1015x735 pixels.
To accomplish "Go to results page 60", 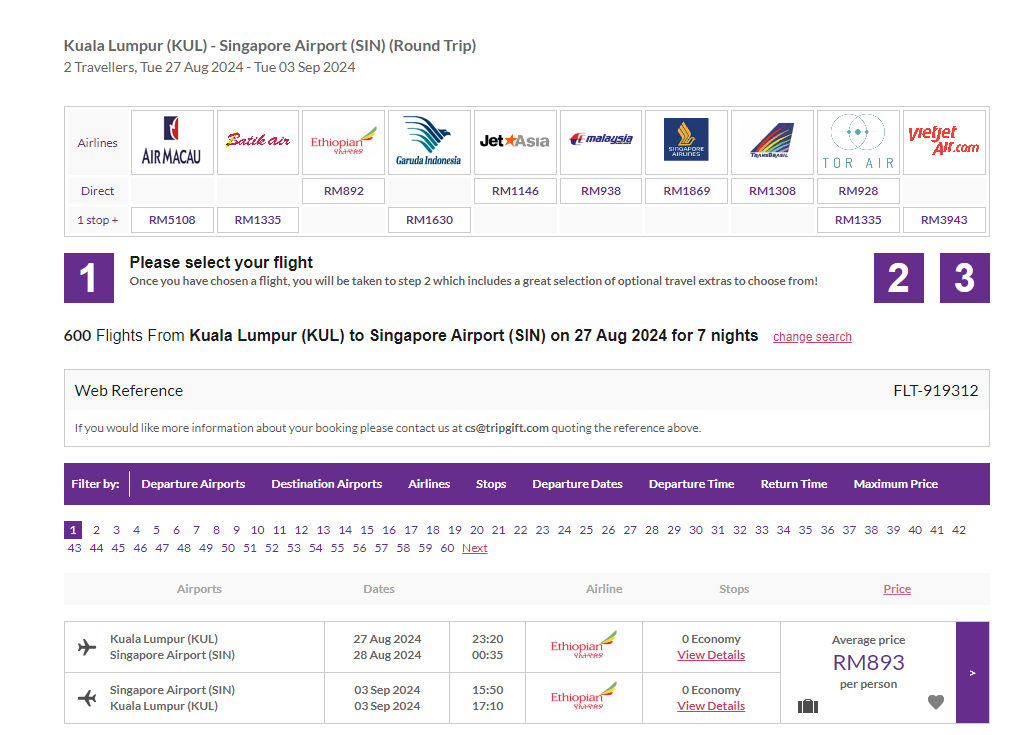I will coord(447,548).
